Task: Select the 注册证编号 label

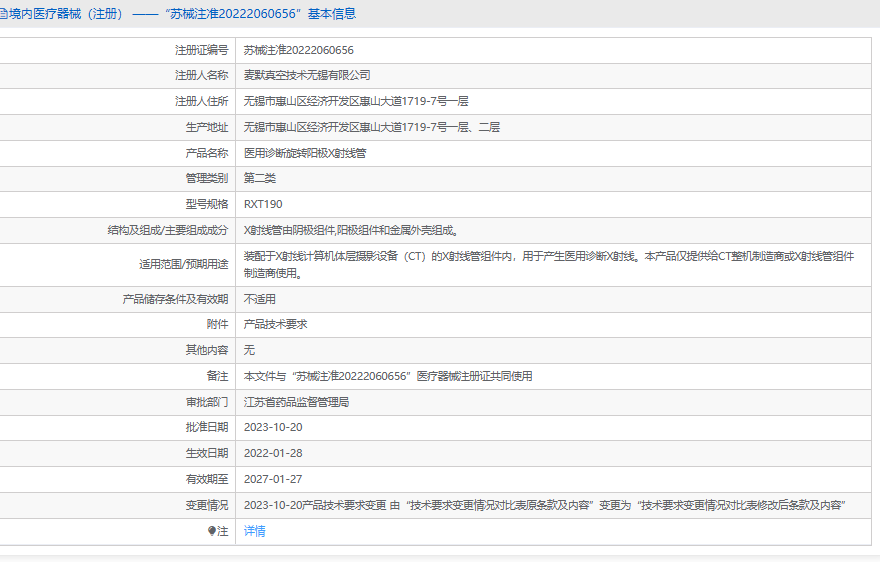Action: point(201,51)
